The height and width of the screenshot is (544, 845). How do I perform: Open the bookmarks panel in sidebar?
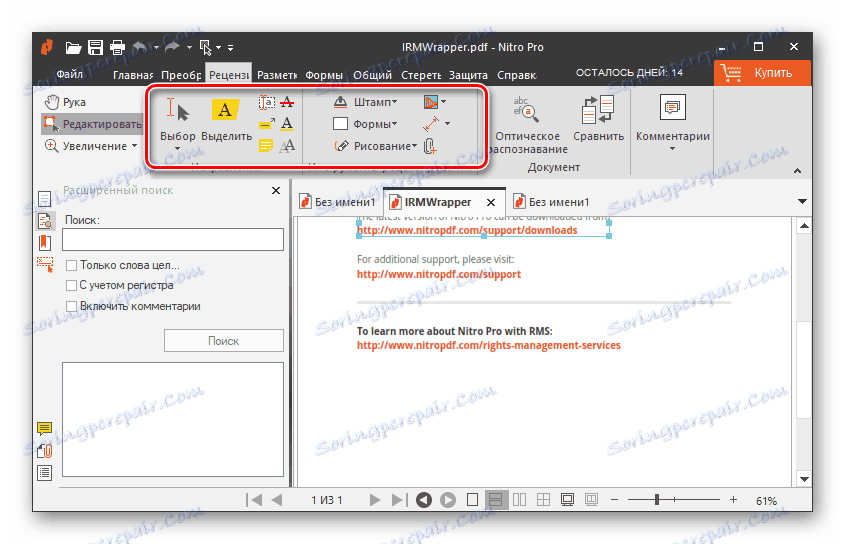click(45, 243)
